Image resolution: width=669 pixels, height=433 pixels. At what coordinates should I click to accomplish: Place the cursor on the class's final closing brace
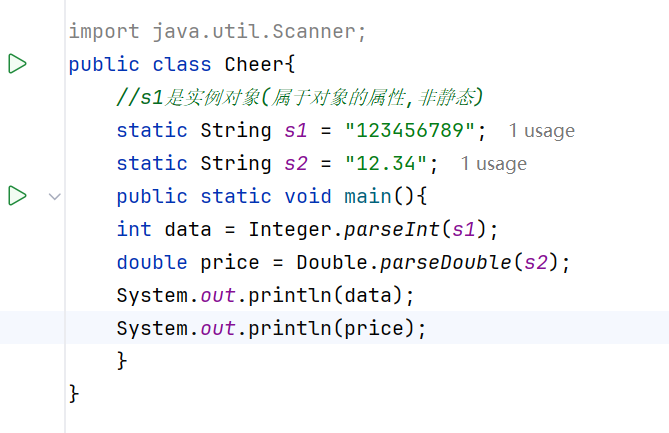[x=74, y=393]
